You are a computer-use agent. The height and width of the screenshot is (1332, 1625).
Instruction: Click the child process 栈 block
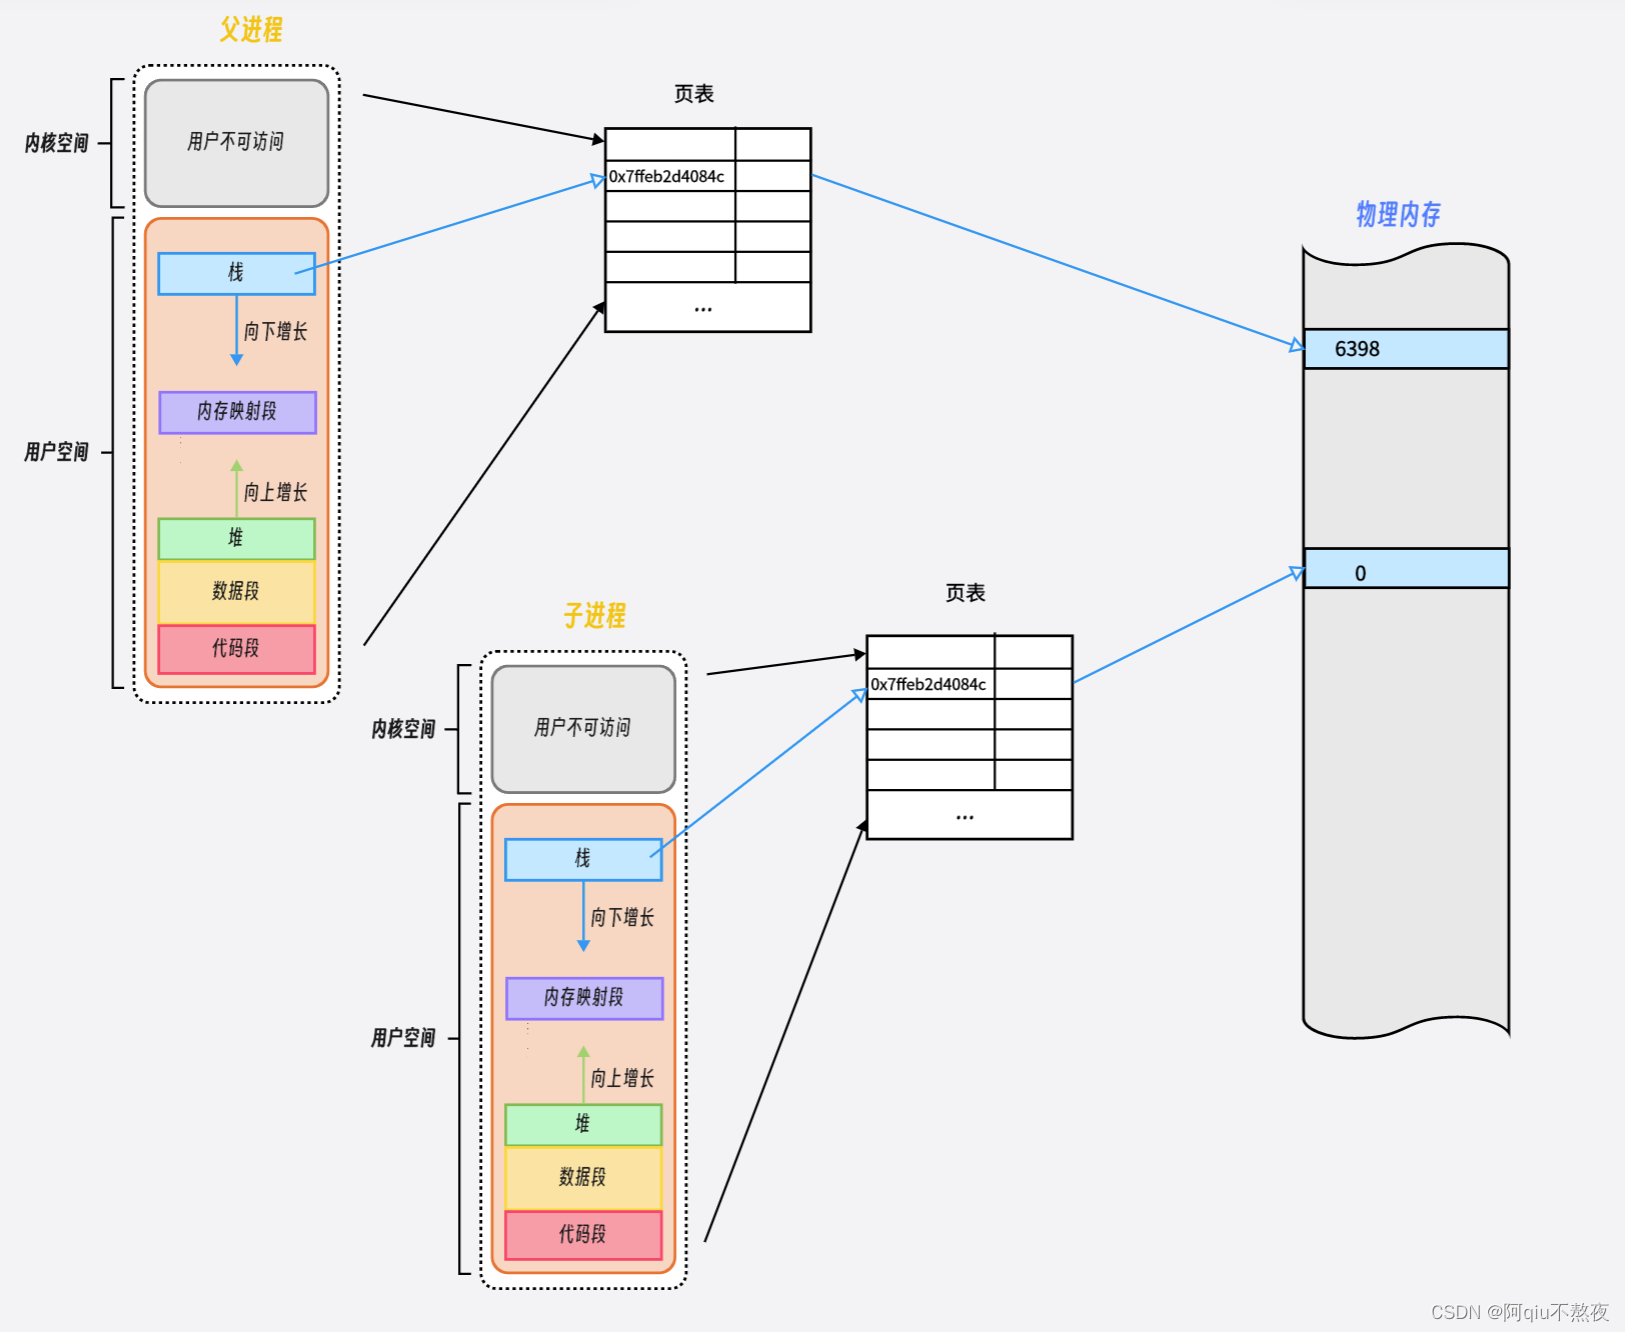583,859
